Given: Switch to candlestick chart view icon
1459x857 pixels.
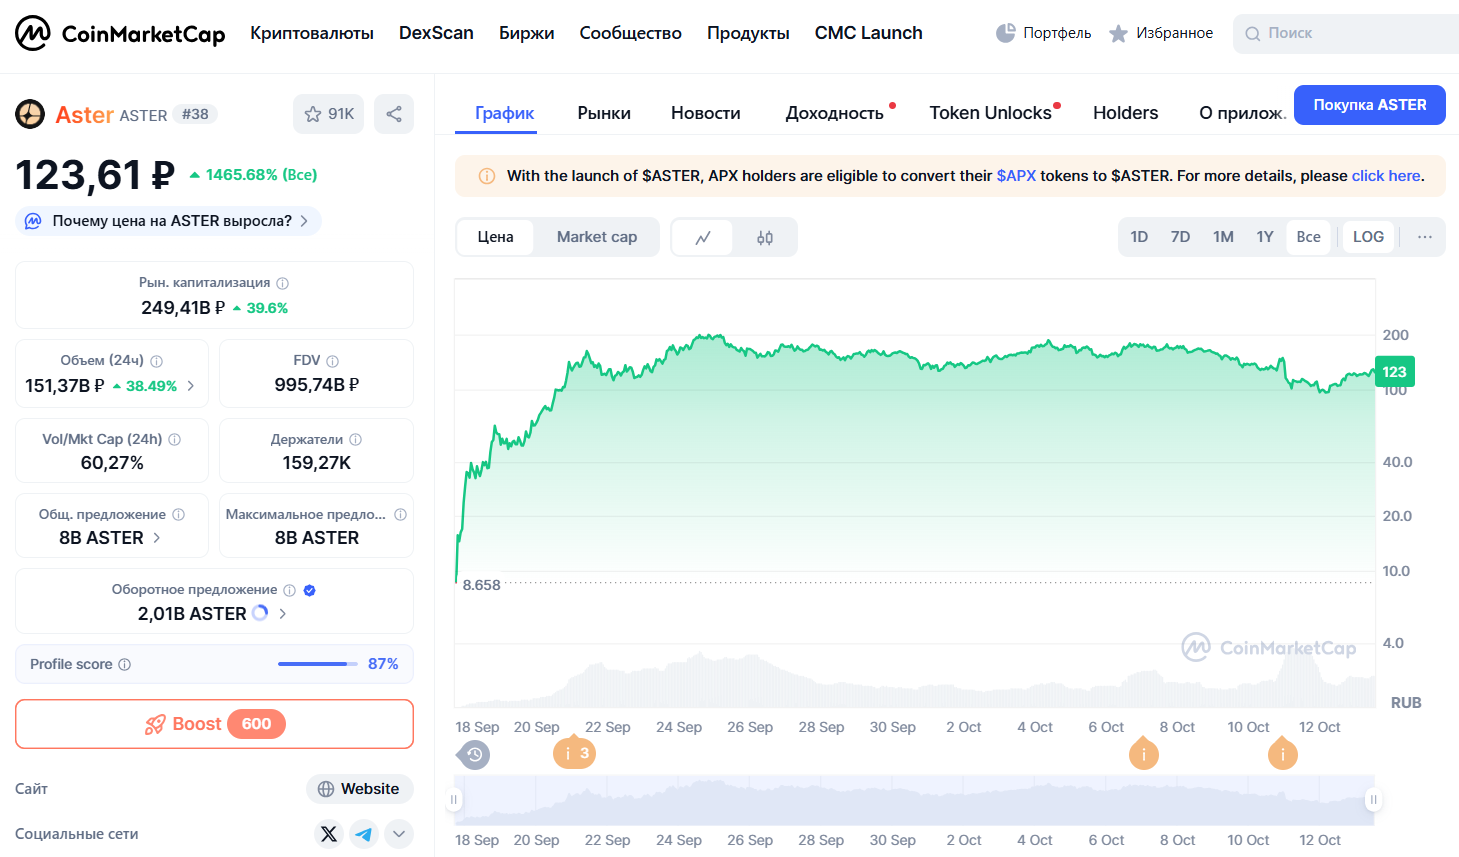Looking at the screenshot, I should 765,237.
